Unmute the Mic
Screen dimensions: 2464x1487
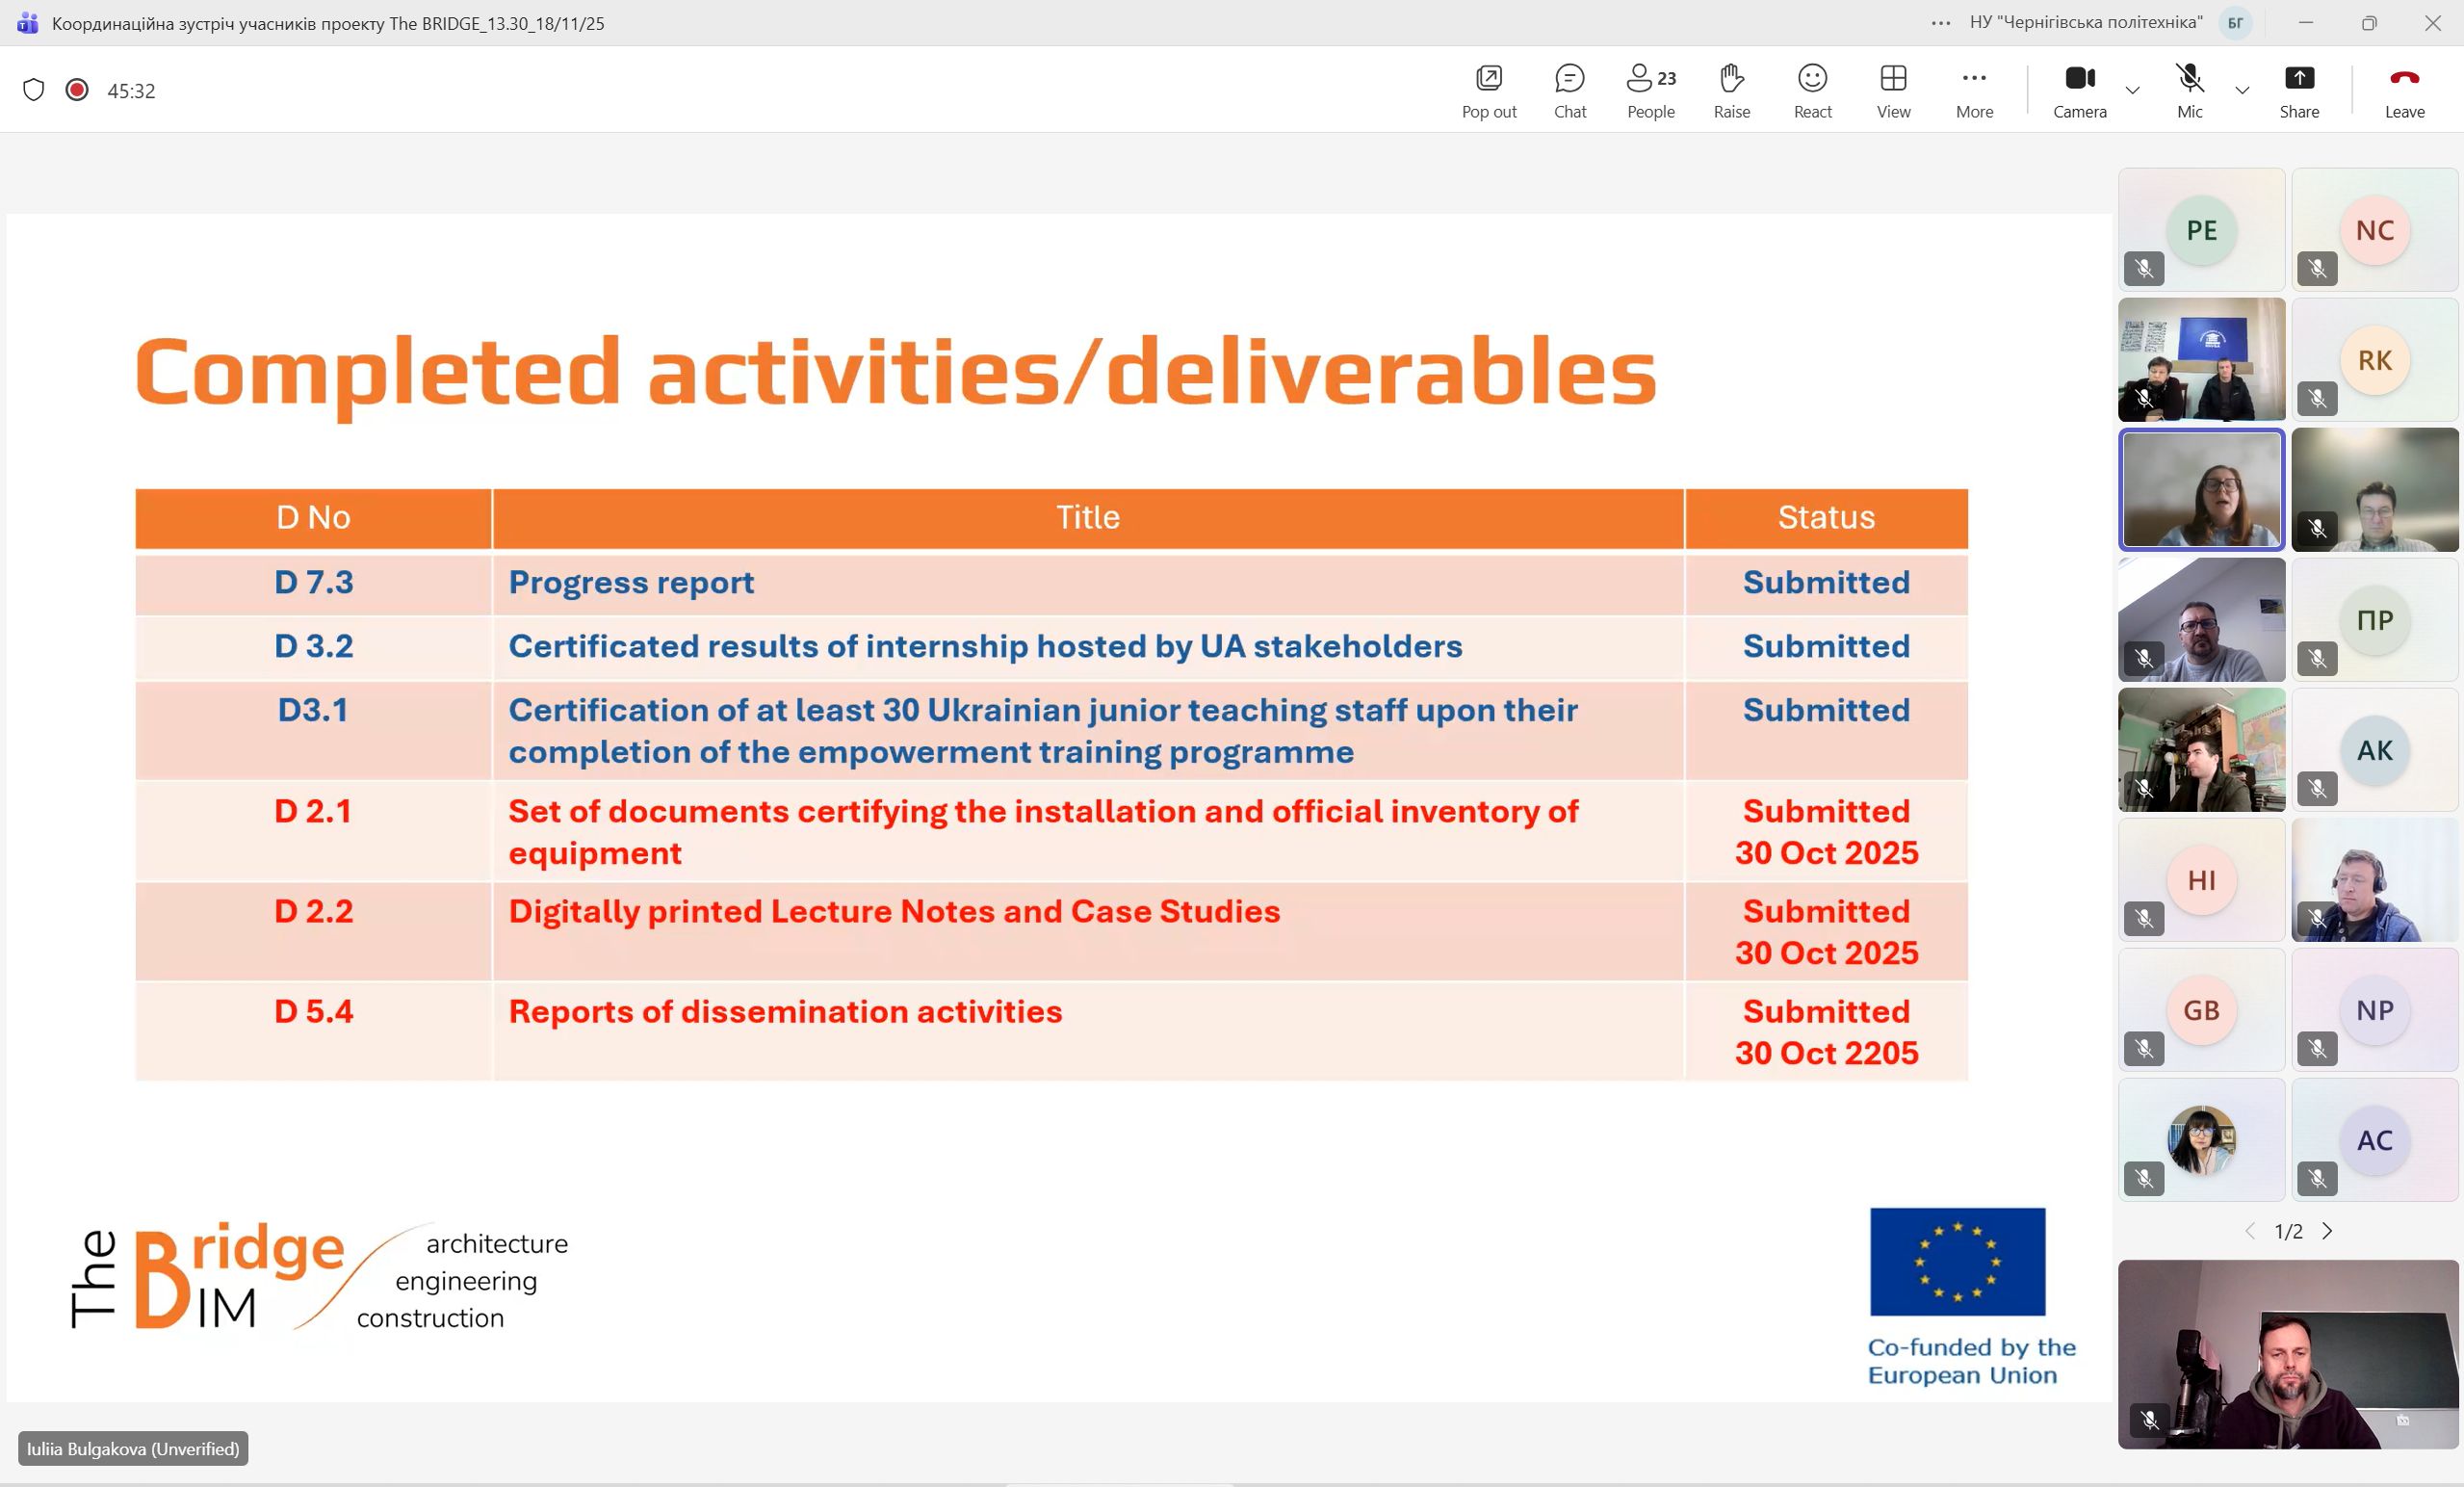(x=2189, y=89)
